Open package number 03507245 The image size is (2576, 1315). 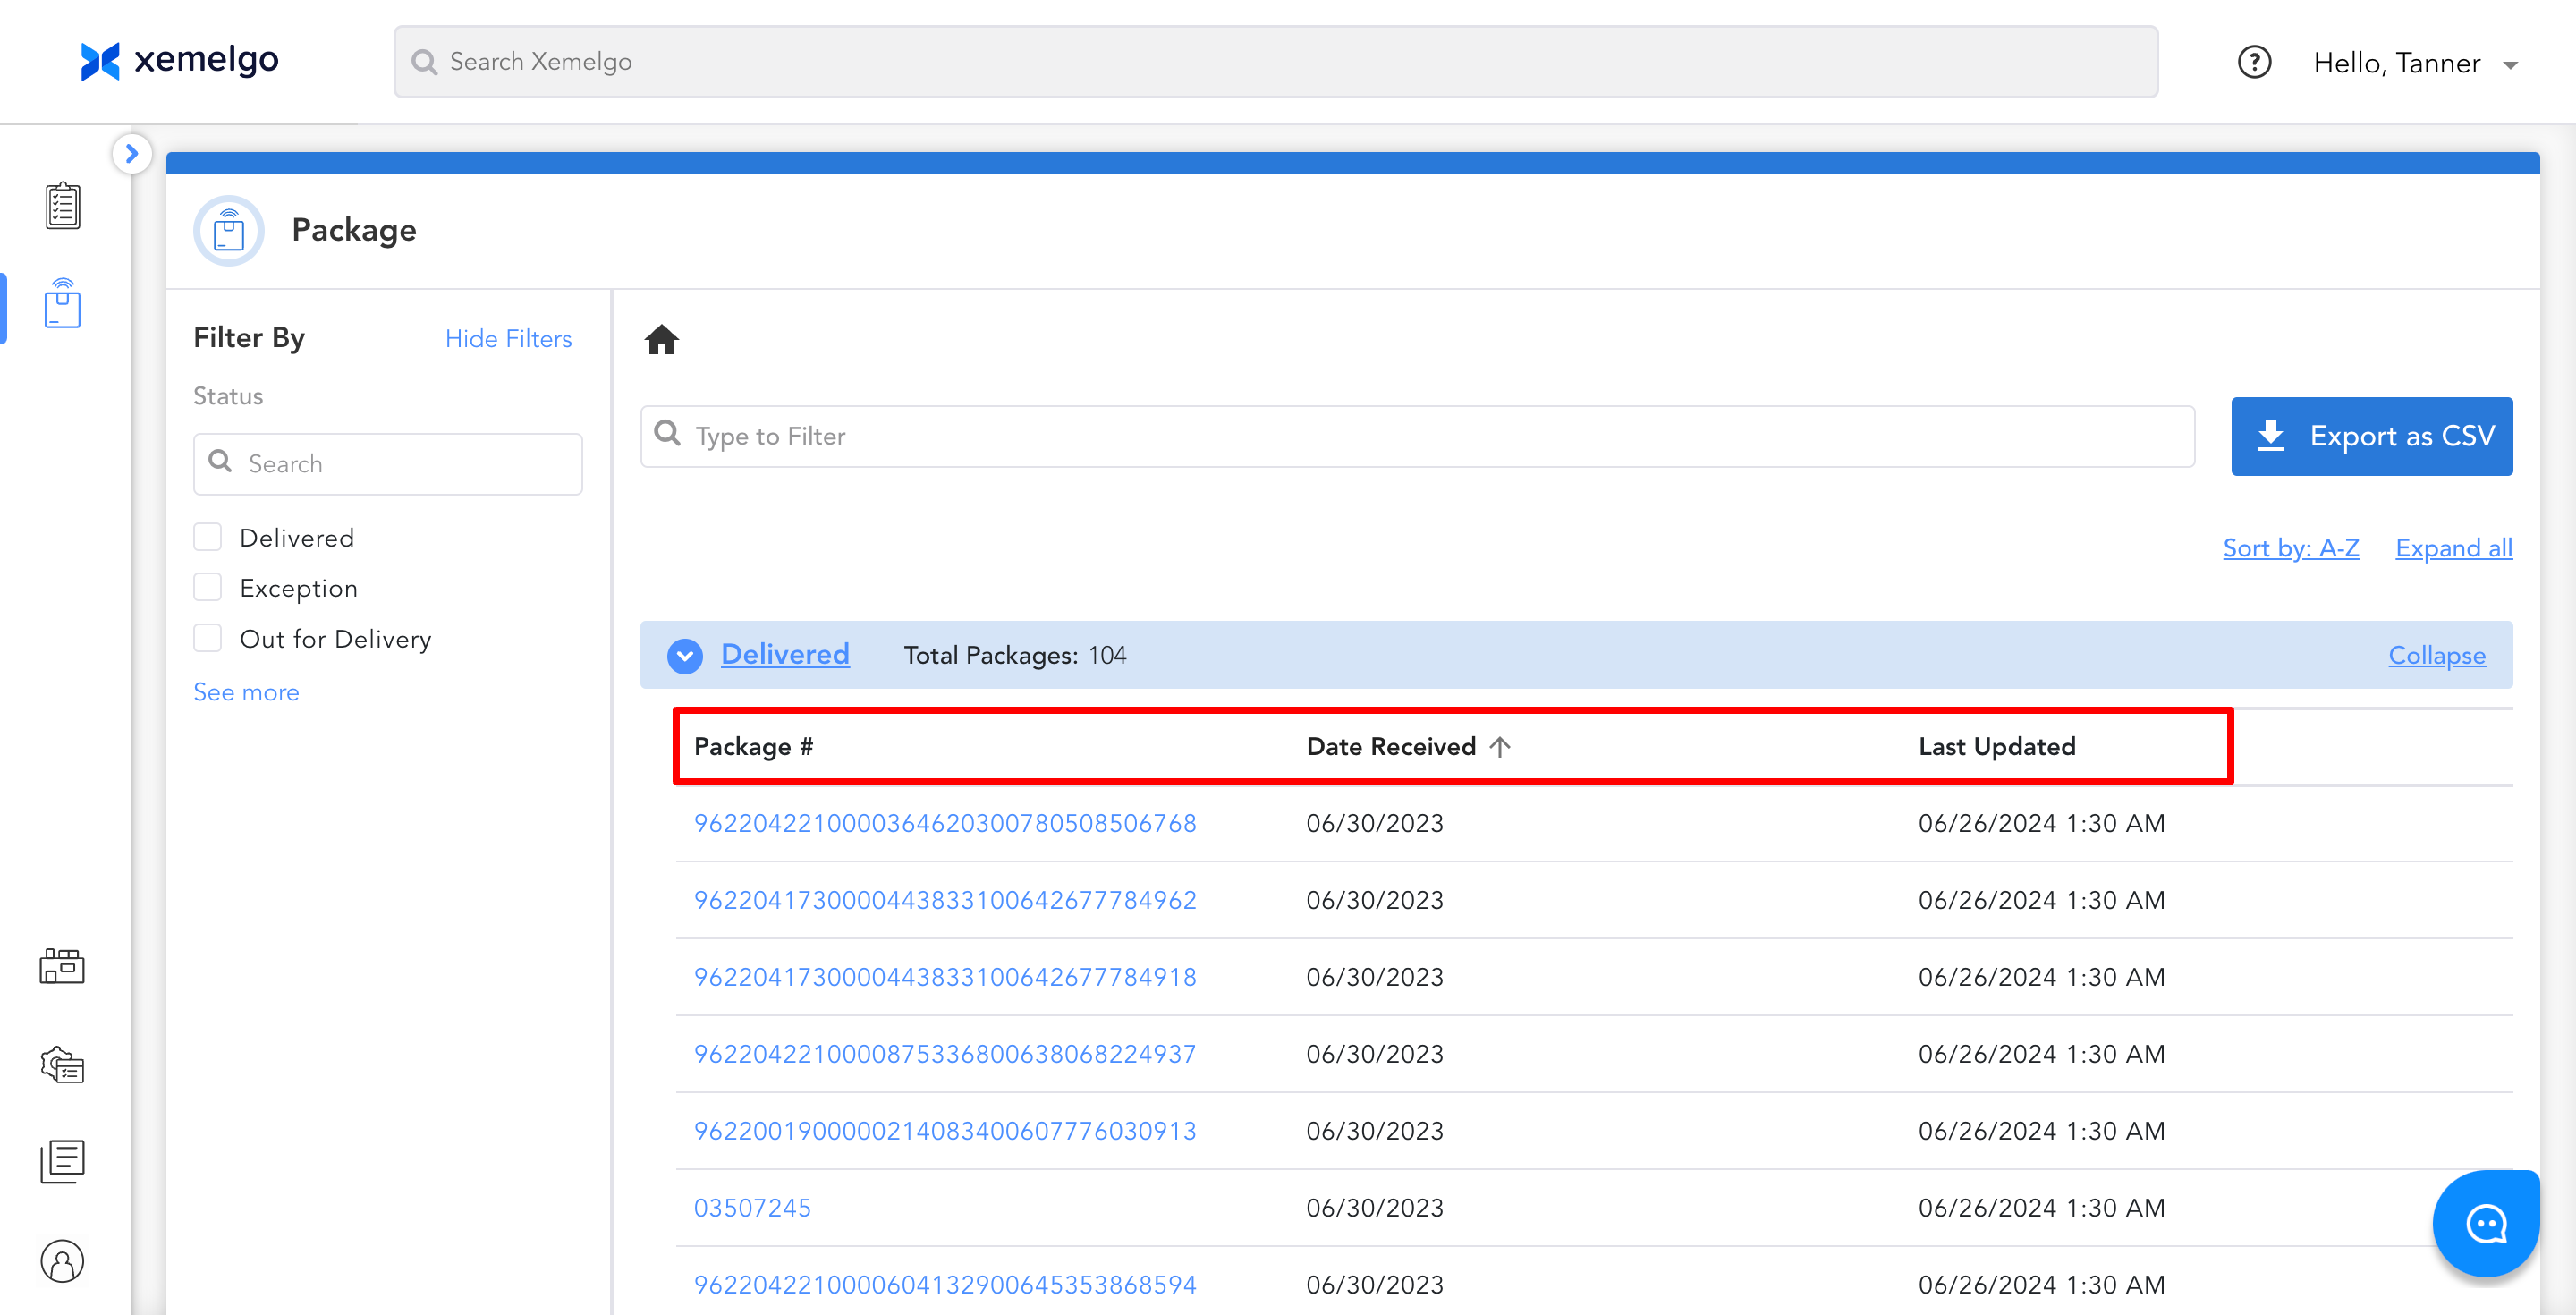pos(752,1208)
